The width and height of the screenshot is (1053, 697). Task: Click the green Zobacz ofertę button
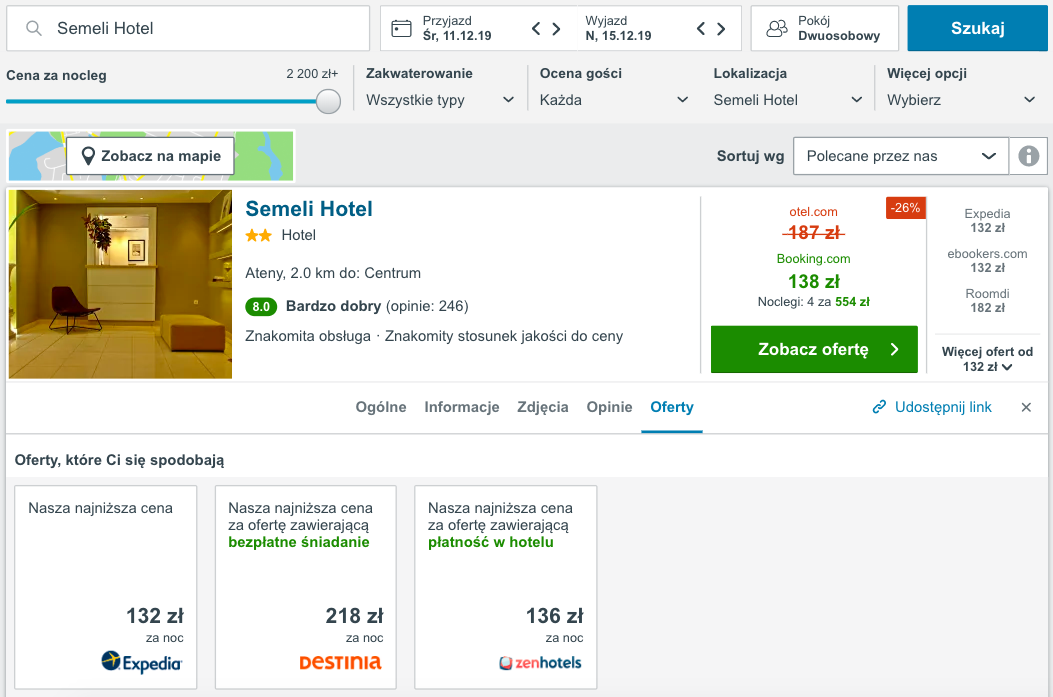[x=813, y=350]
